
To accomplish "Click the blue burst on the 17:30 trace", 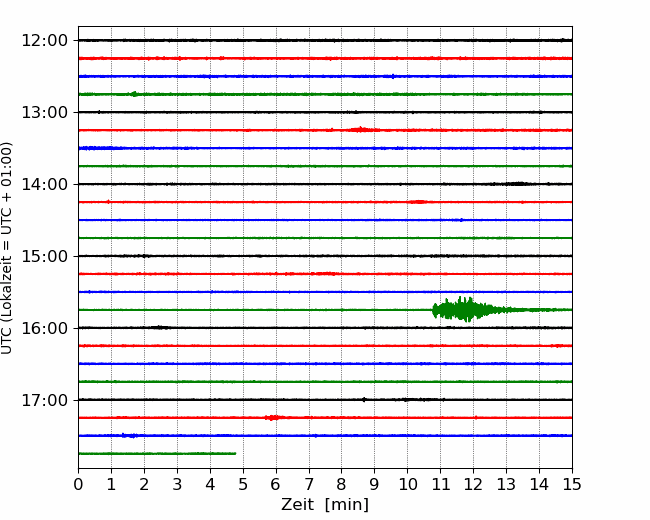I will [x=129, y=435].
